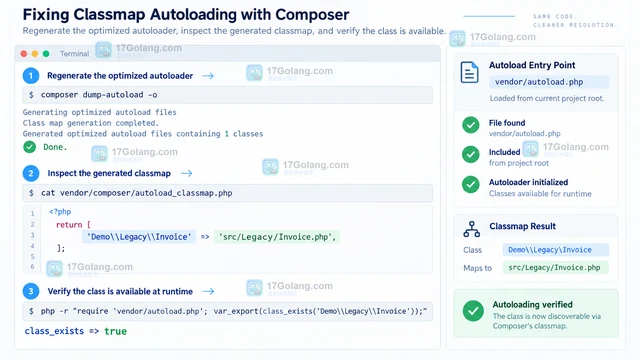This screenshot has width=640, height=360.
Task: Select the php -r require command line
Action: [228, 311]
